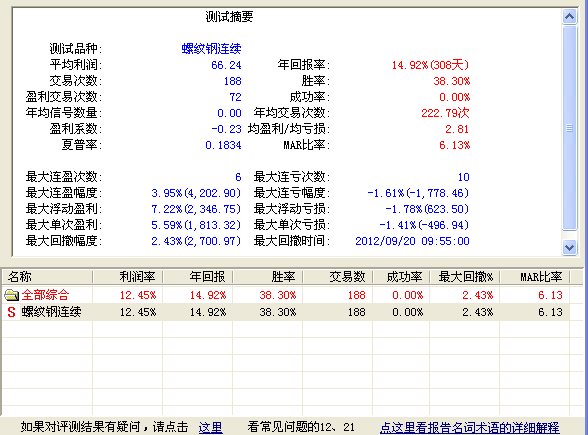The image size is (588, 435).
Task: Sort by the 交易数 column header
Action: pyautogui.click(x=338, y=277)
